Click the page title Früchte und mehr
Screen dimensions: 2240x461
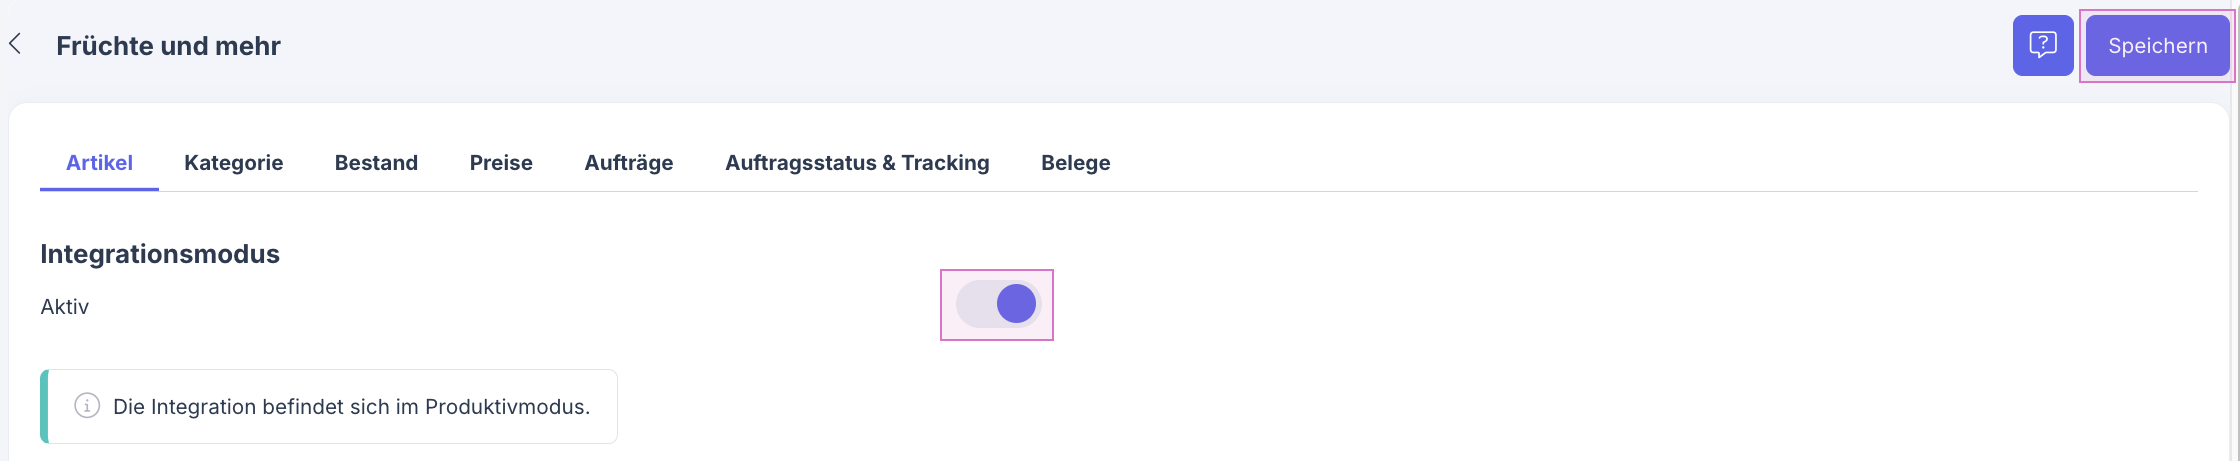click(168, 46)
